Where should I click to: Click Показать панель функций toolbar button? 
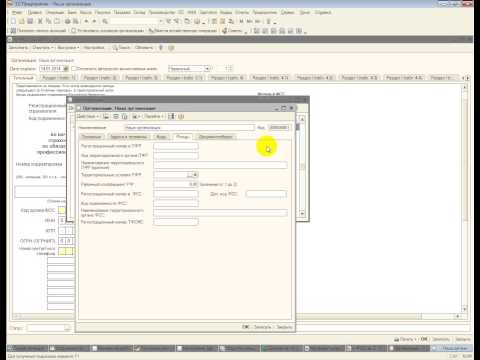pos(38,31)
